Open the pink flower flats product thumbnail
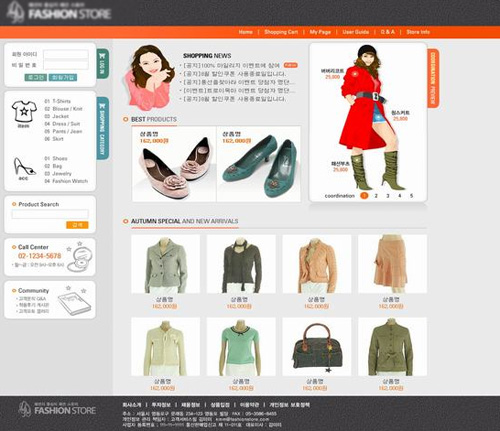The height and width of the screenshot is (431, 500). (x=174, y=164)
